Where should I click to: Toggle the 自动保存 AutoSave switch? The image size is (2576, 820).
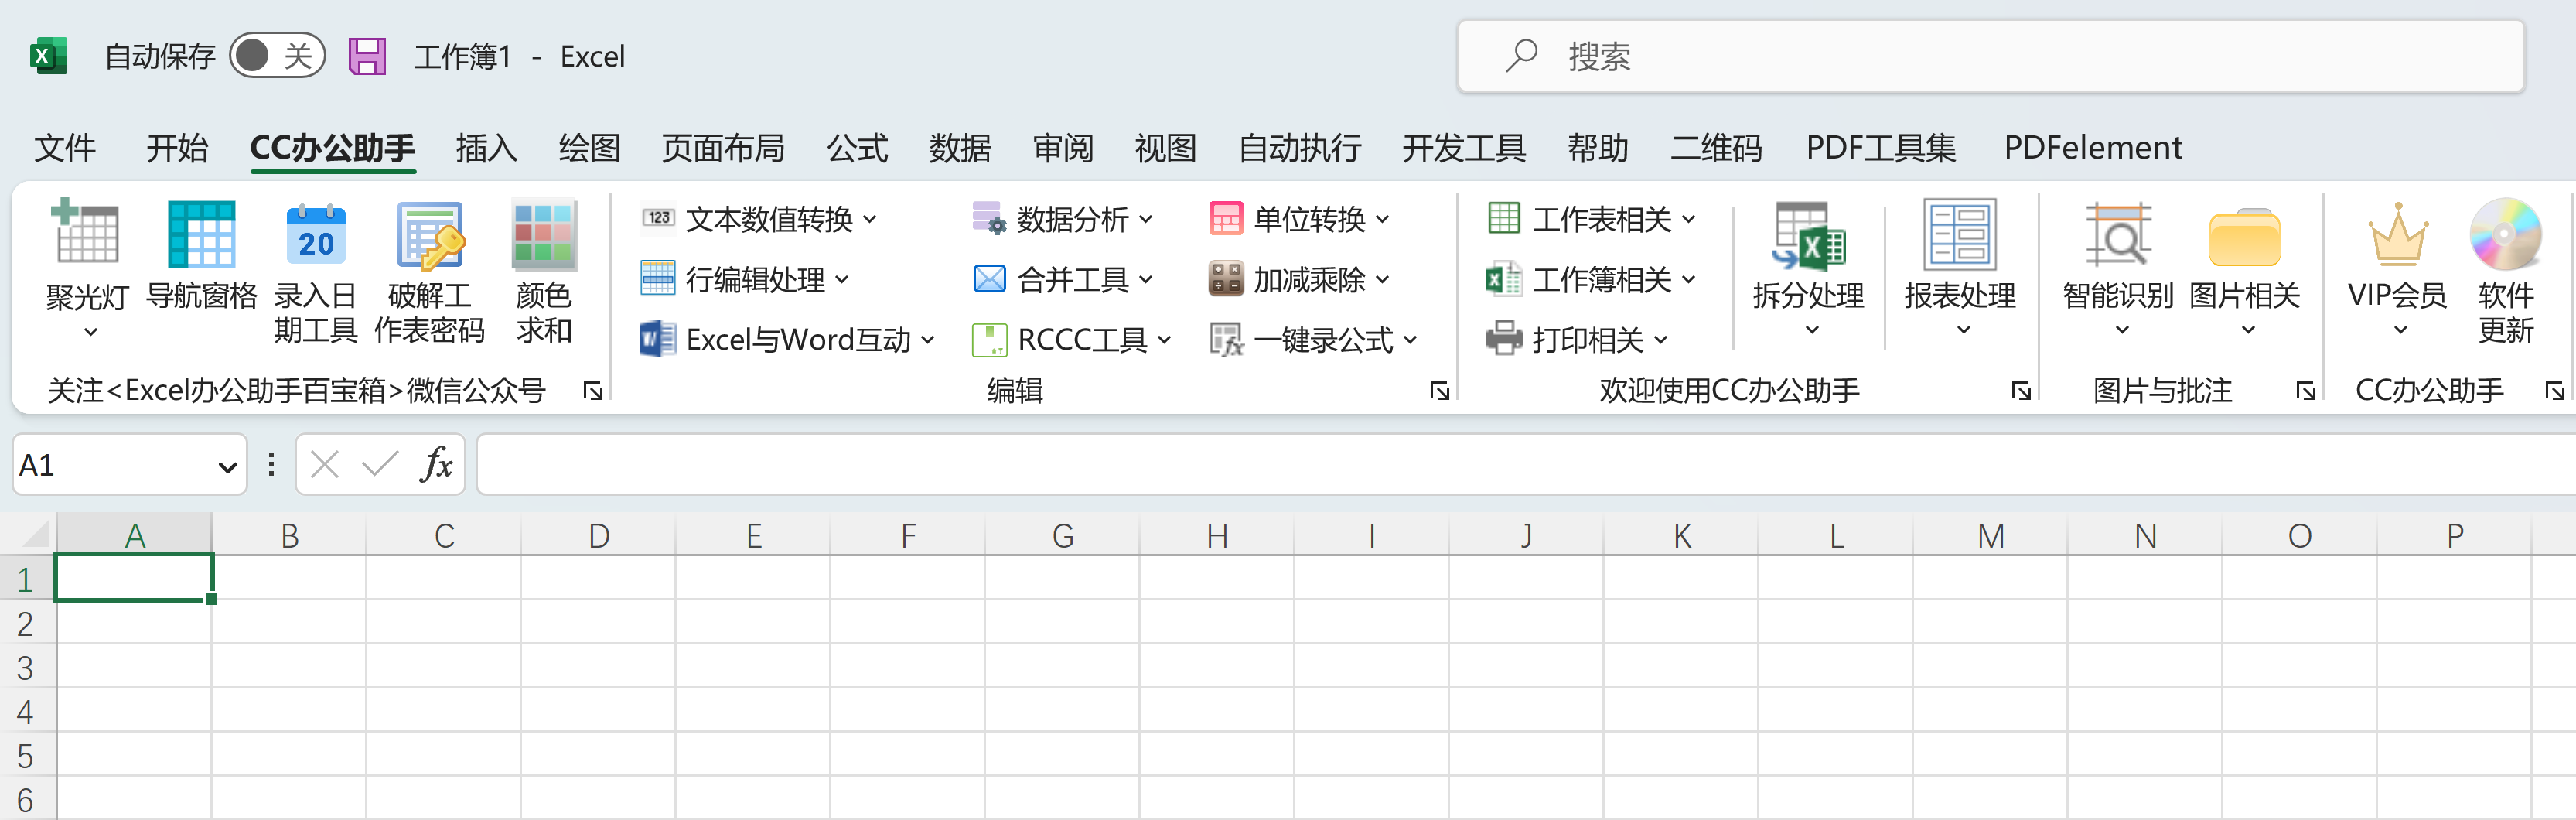point(277,56)
